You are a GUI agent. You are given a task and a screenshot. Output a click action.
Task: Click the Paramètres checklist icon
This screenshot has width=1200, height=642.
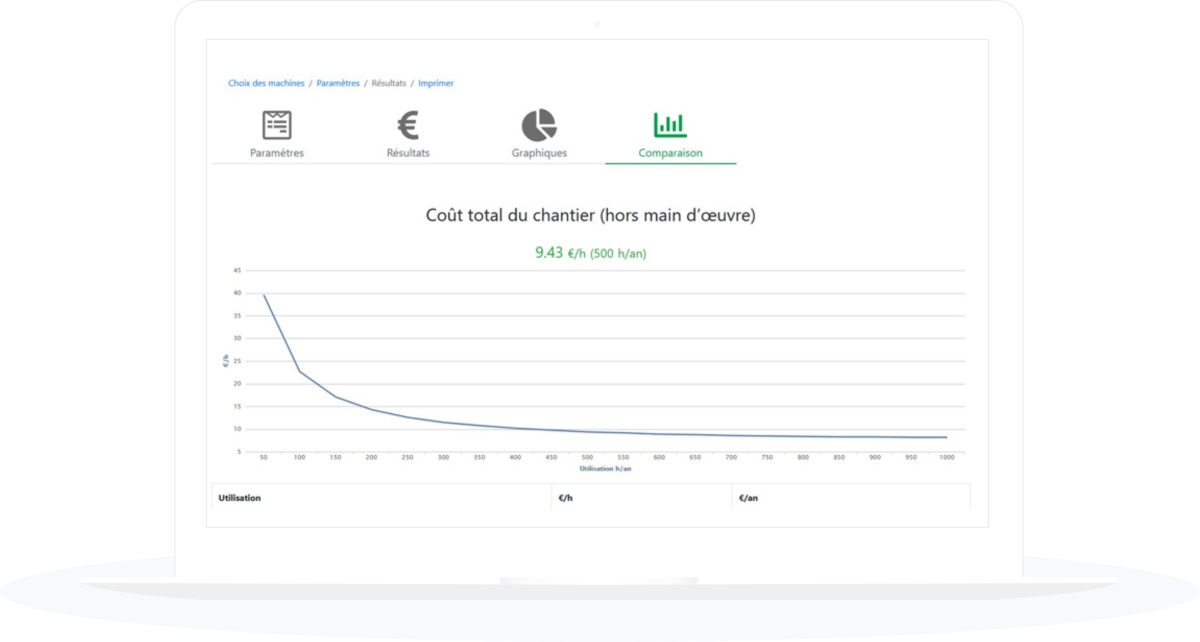277,125
